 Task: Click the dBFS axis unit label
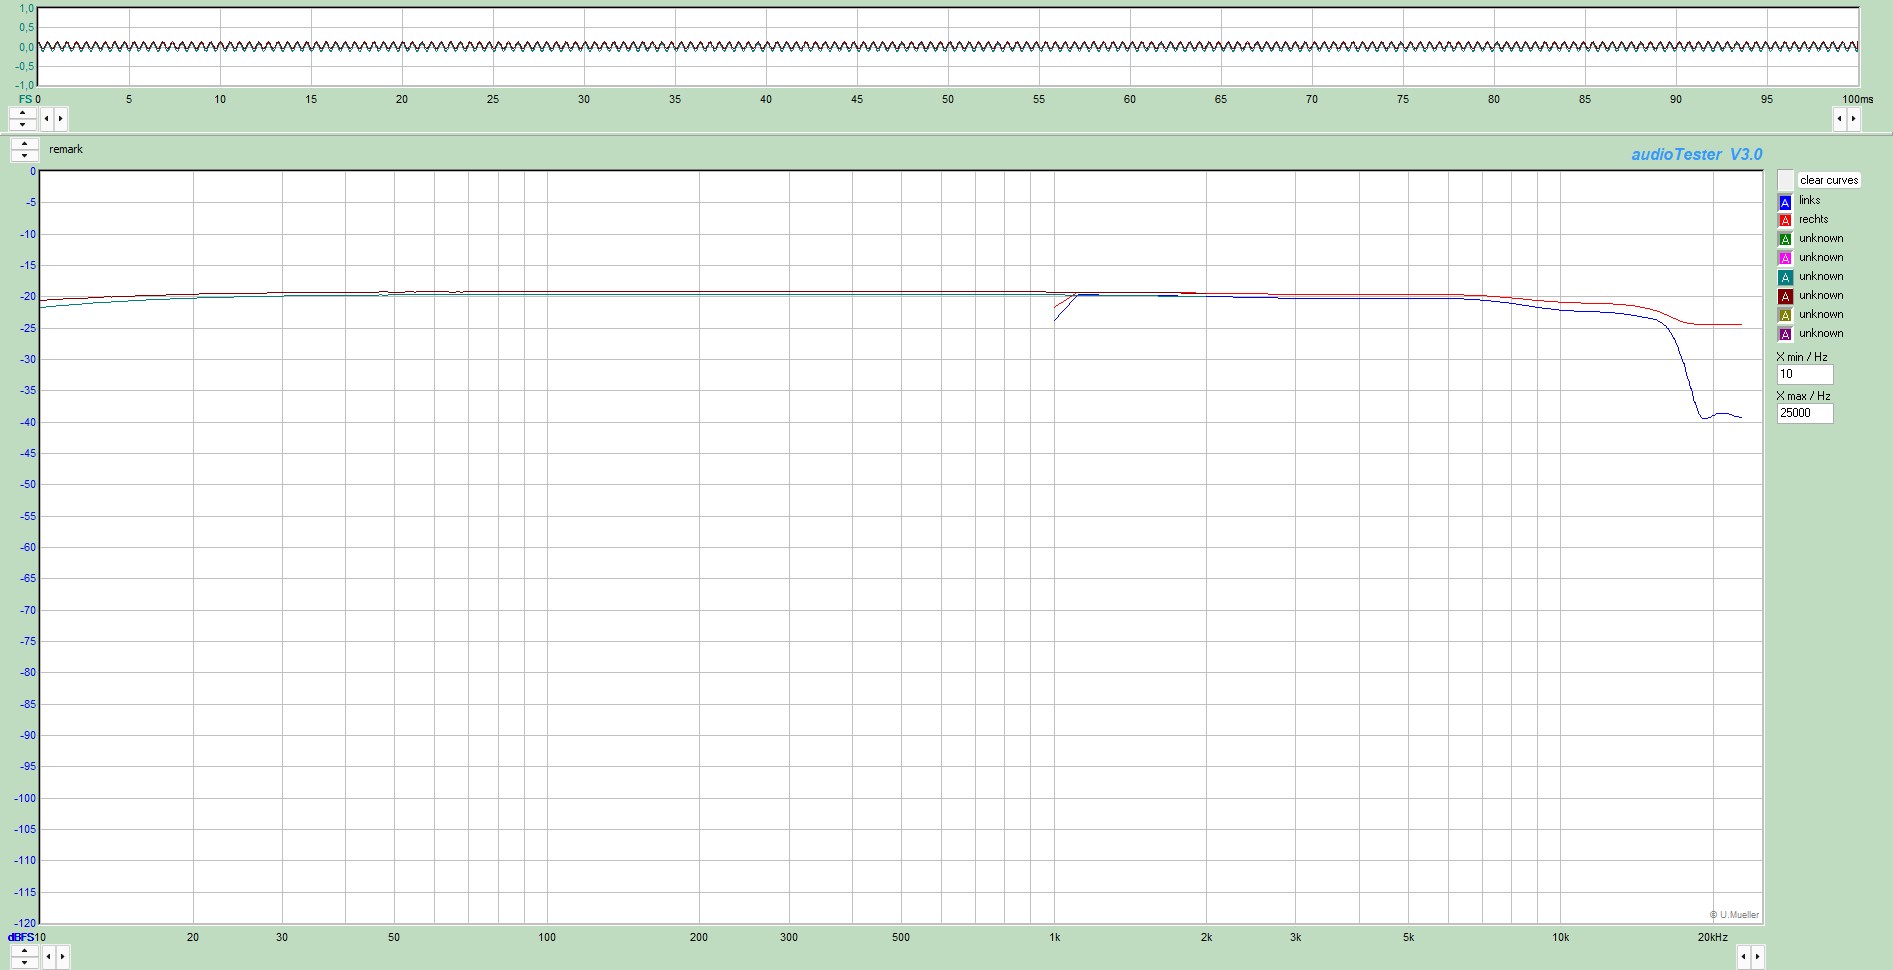coord(20,937)
